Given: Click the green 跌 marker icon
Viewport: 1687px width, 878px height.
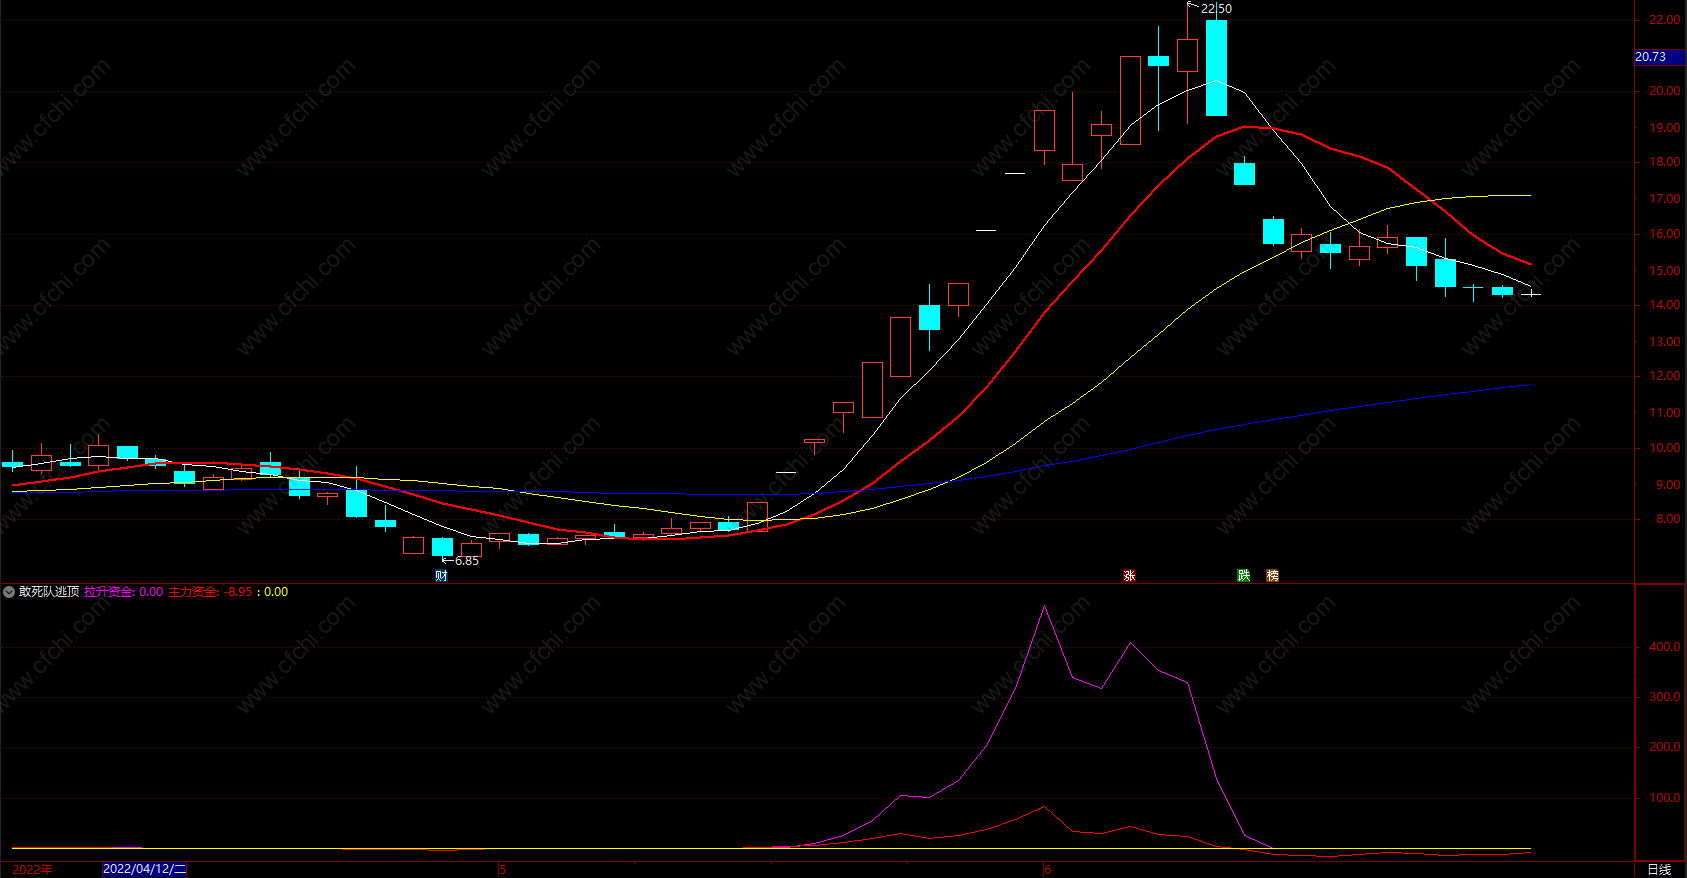Looking at the screenshot, I should point(1243,576).
